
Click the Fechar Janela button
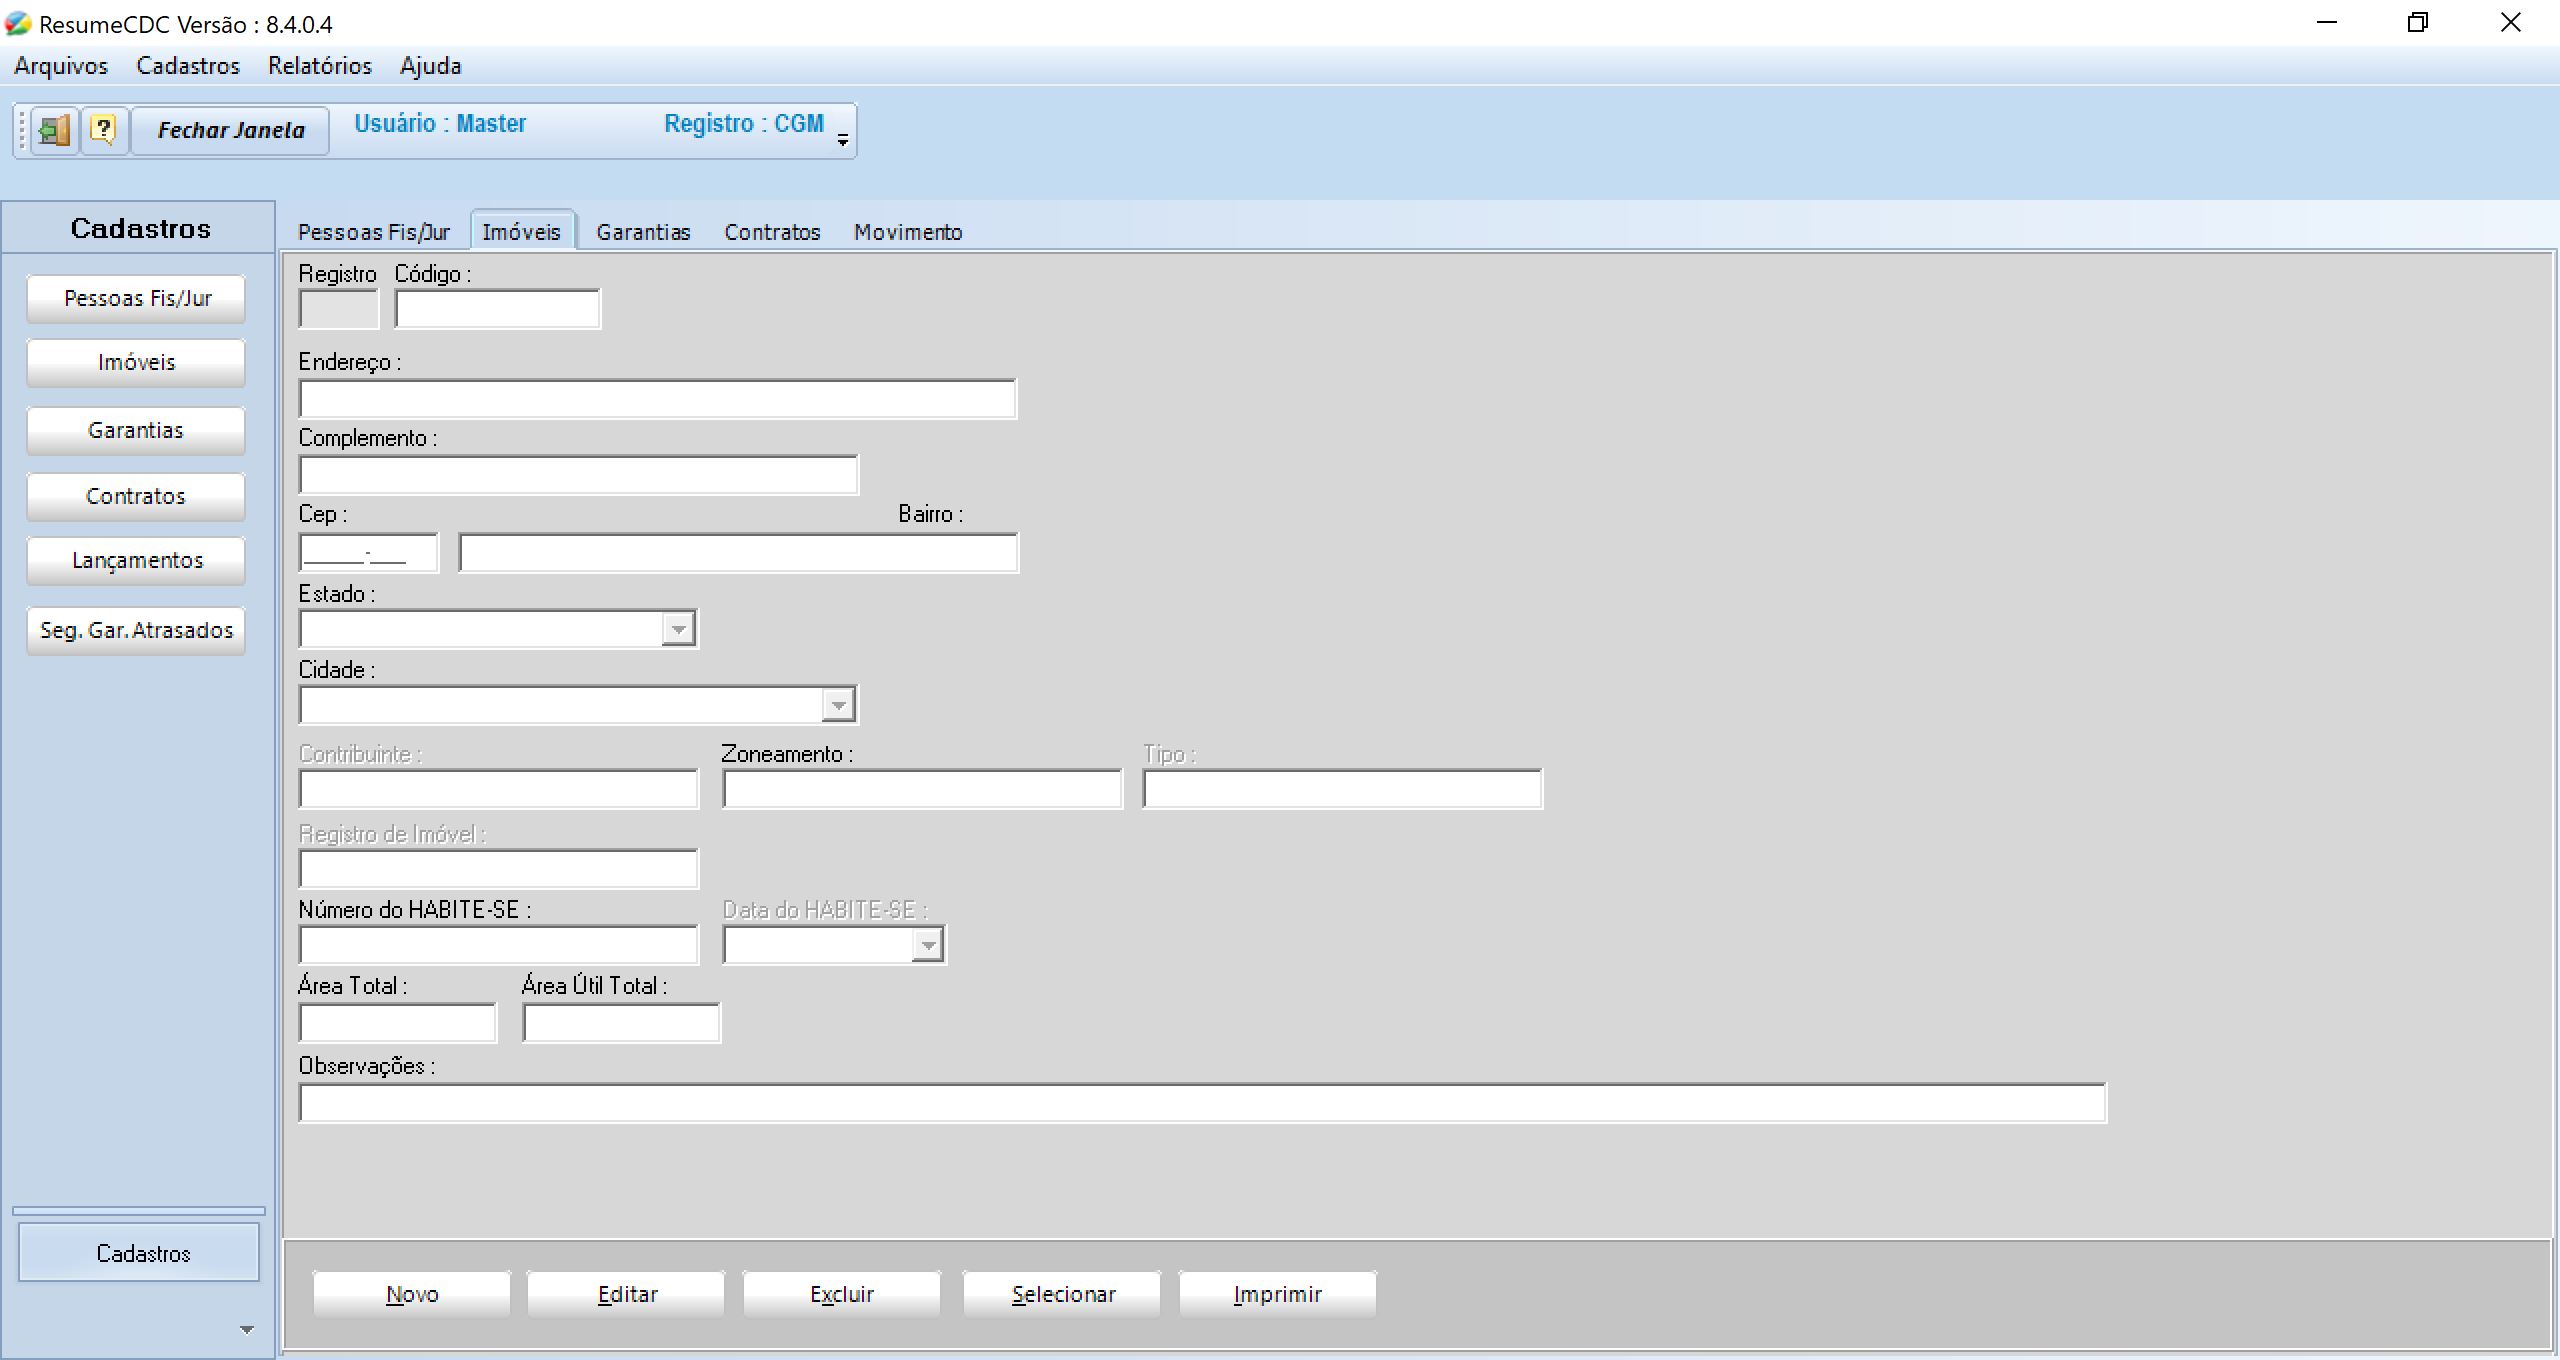(231, 130)
